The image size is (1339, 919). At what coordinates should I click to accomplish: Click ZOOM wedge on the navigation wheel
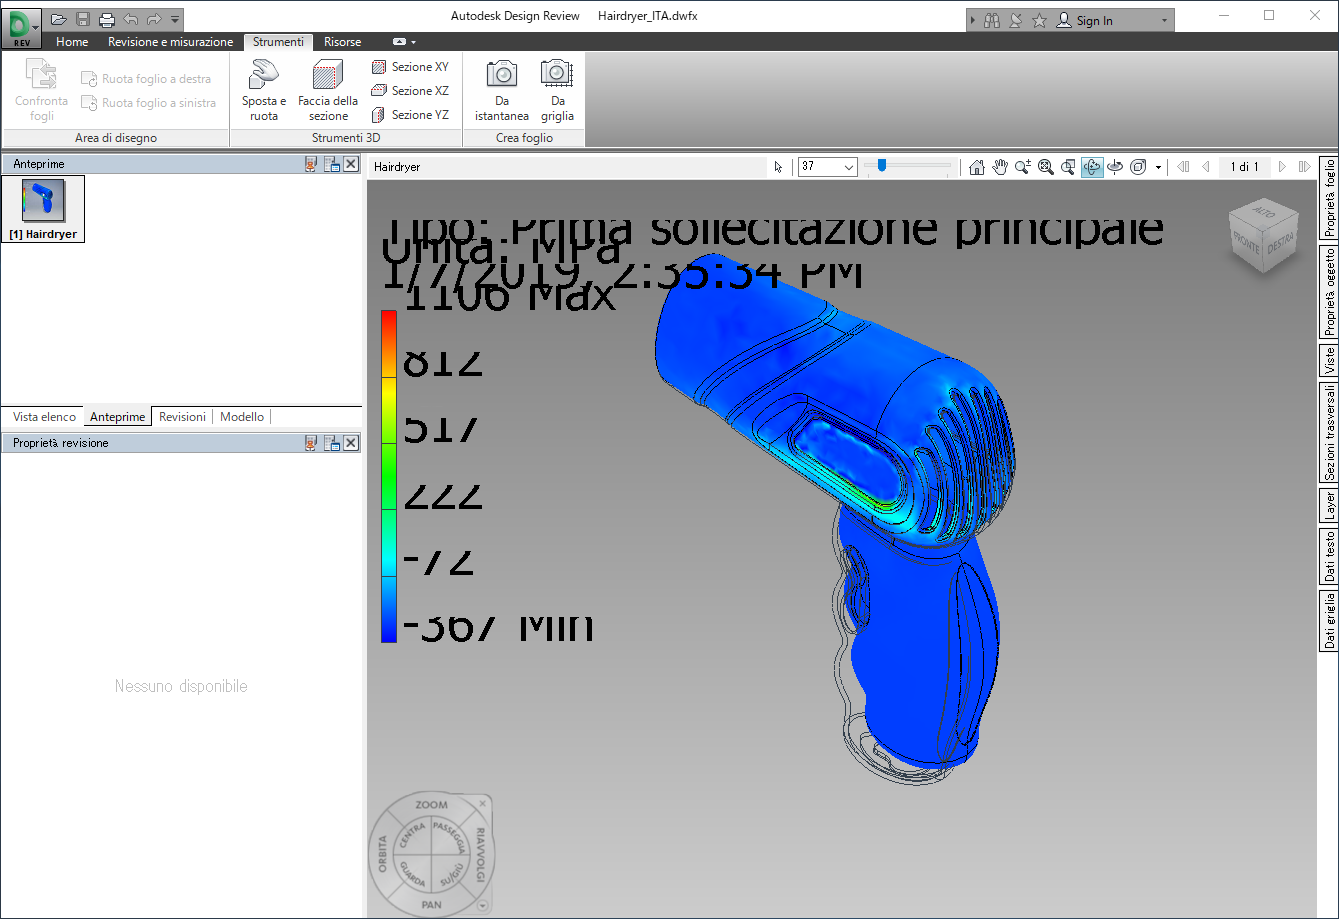432,805
